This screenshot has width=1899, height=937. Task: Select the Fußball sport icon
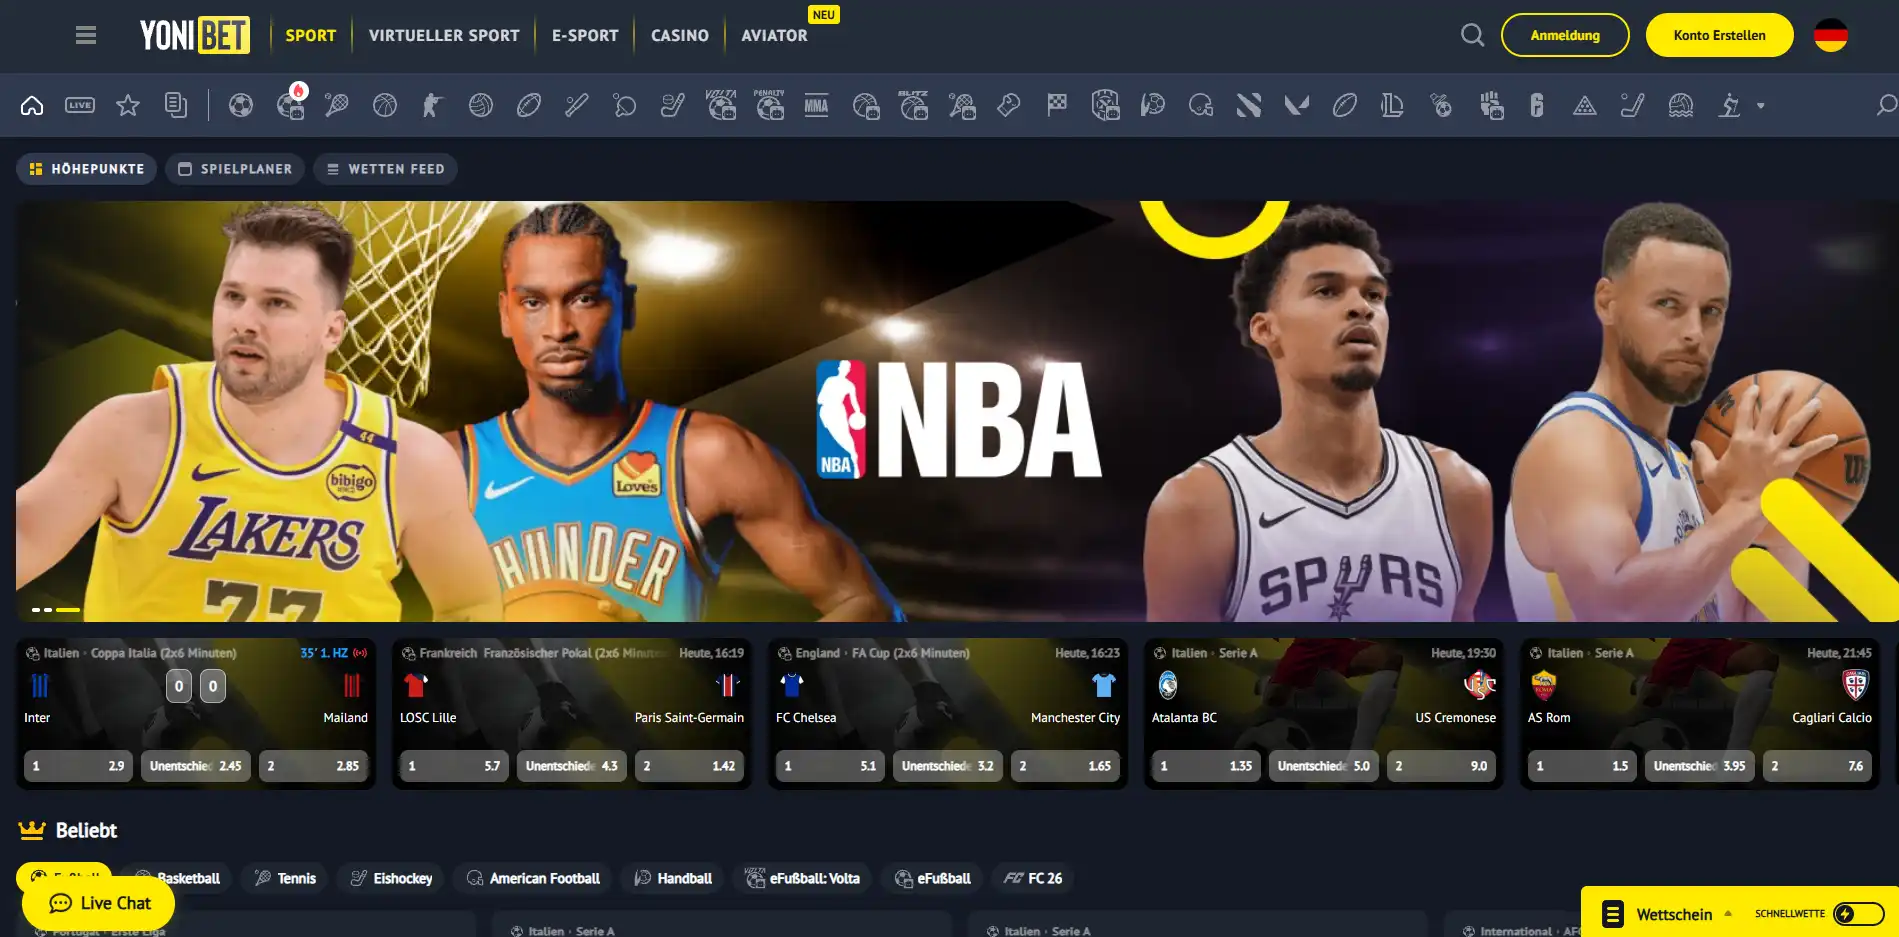coord(241,104)
